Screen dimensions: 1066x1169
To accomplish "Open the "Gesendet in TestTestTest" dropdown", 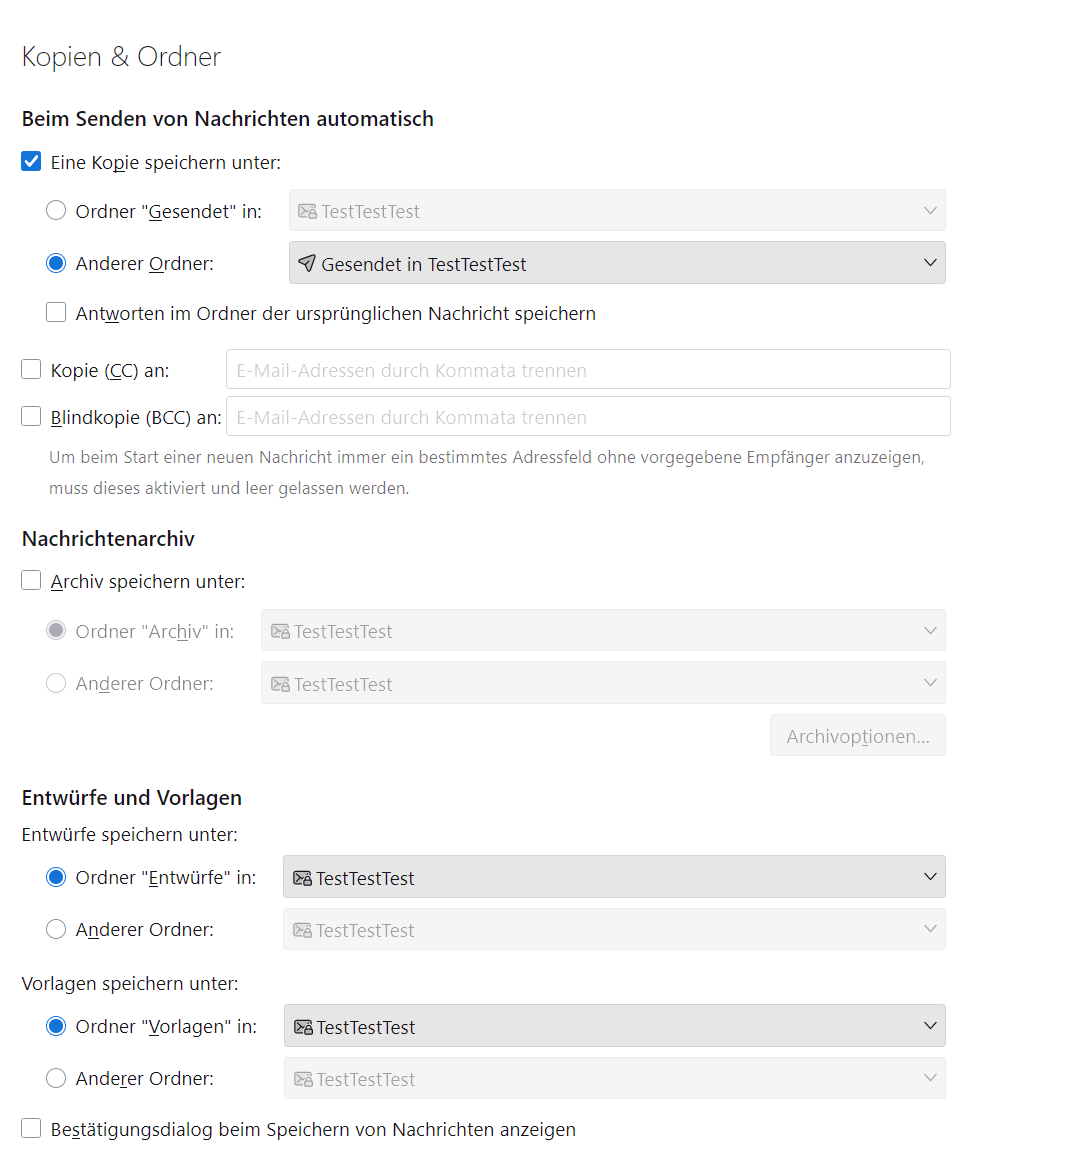I will point(616,263).
